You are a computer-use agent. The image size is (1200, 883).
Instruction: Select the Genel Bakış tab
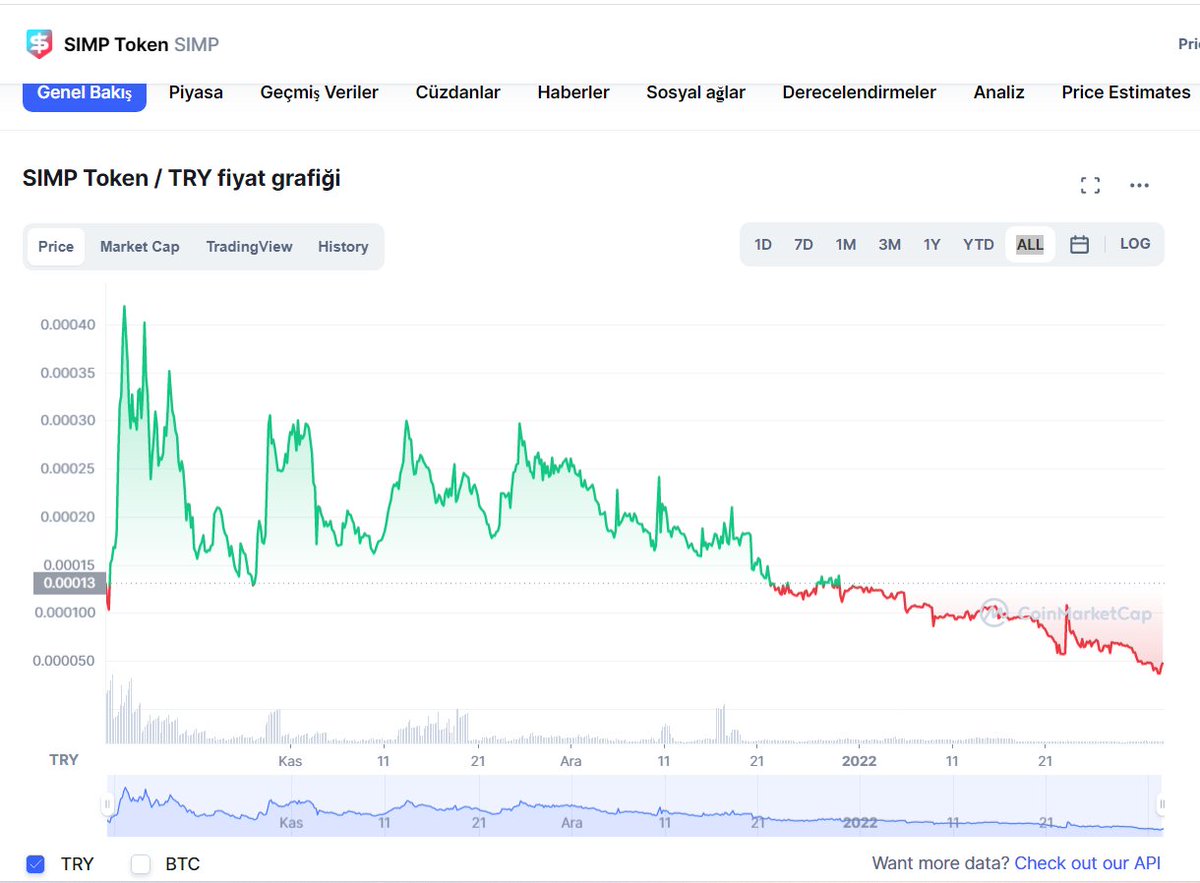coord(84,92)
